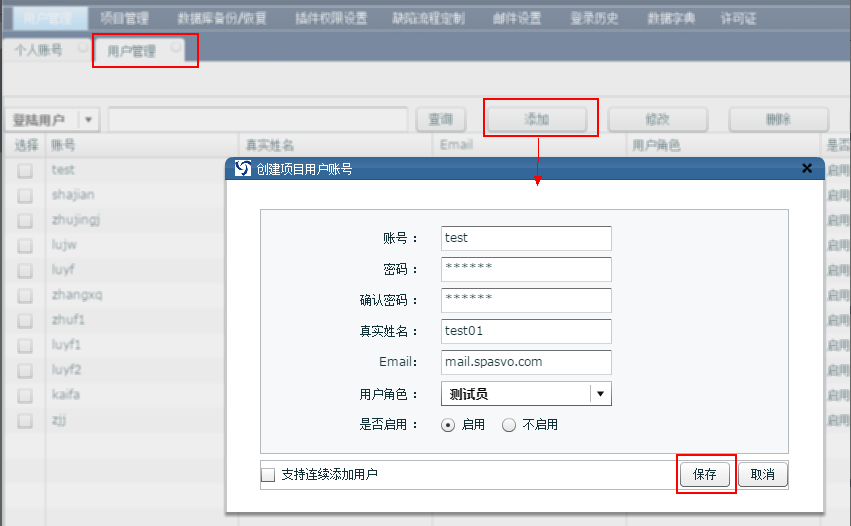
Task: Click the logo icon in dialog title bar
Action: click(x=241, y=169)
